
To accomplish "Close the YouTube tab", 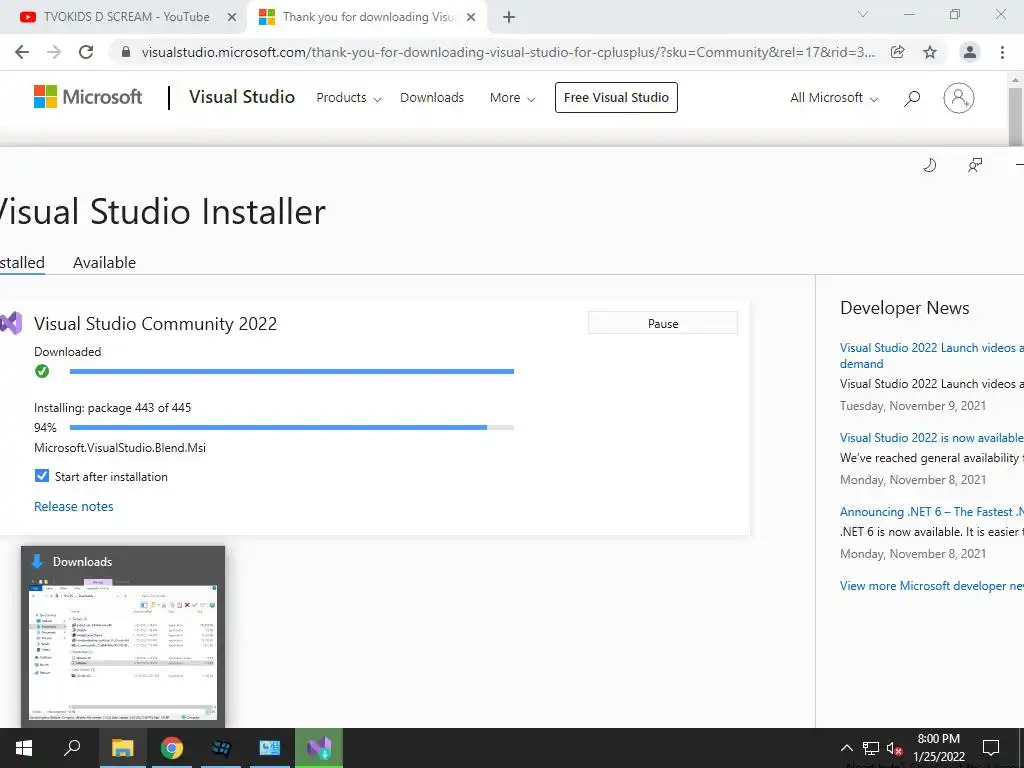I will coord(232,18).
